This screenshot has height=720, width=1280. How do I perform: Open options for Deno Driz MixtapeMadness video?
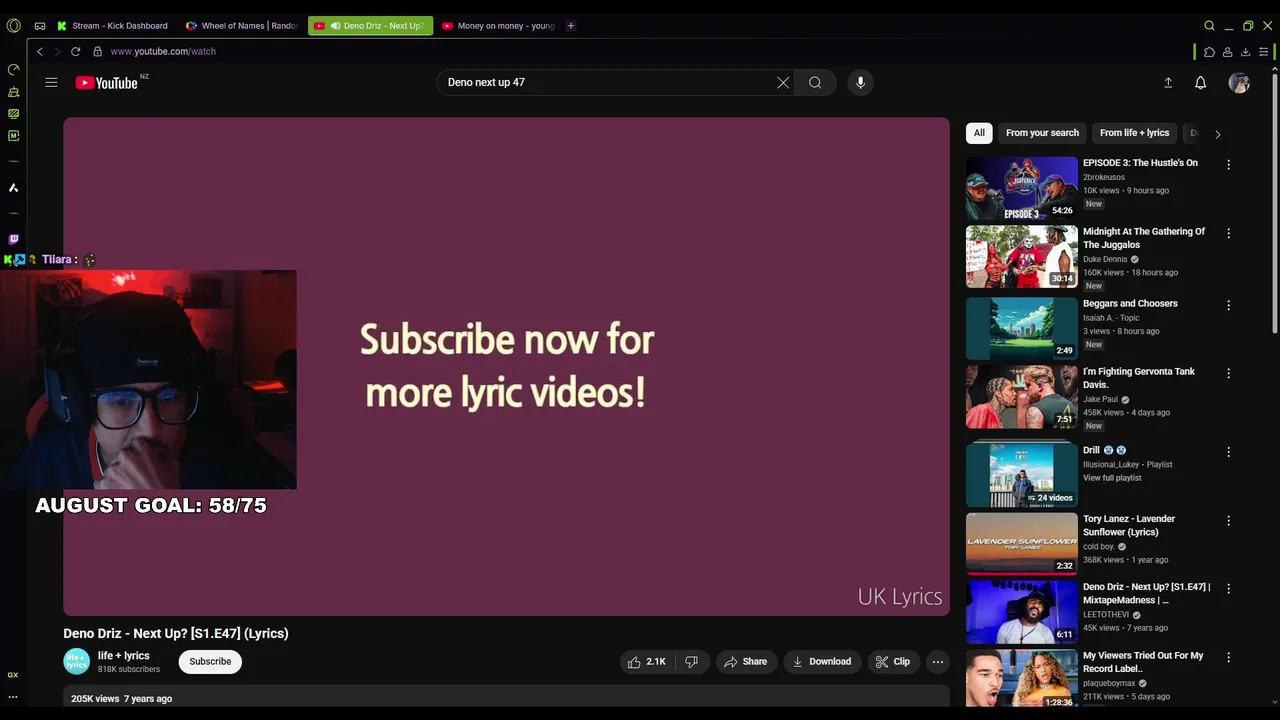click(1228, 589)
